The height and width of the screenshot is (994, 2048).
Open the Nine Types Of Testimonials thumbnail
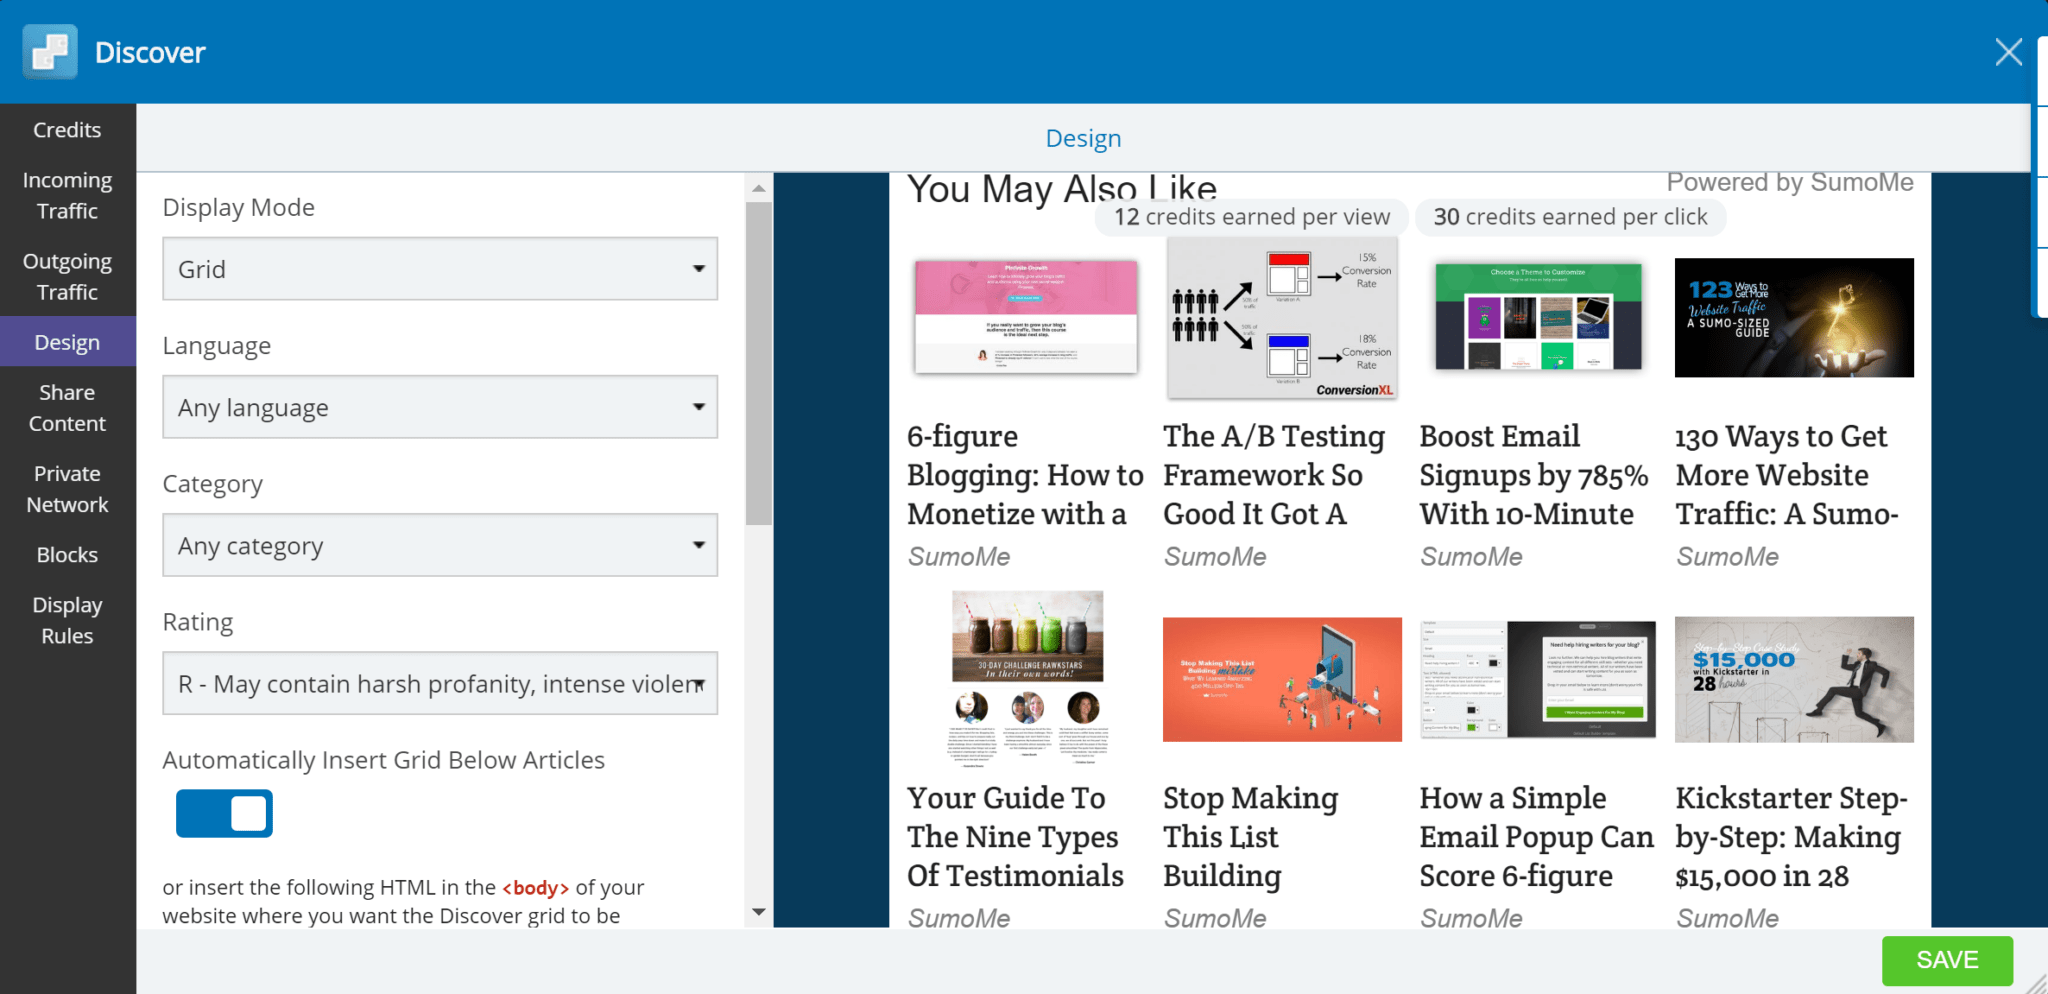[1027, 679]
